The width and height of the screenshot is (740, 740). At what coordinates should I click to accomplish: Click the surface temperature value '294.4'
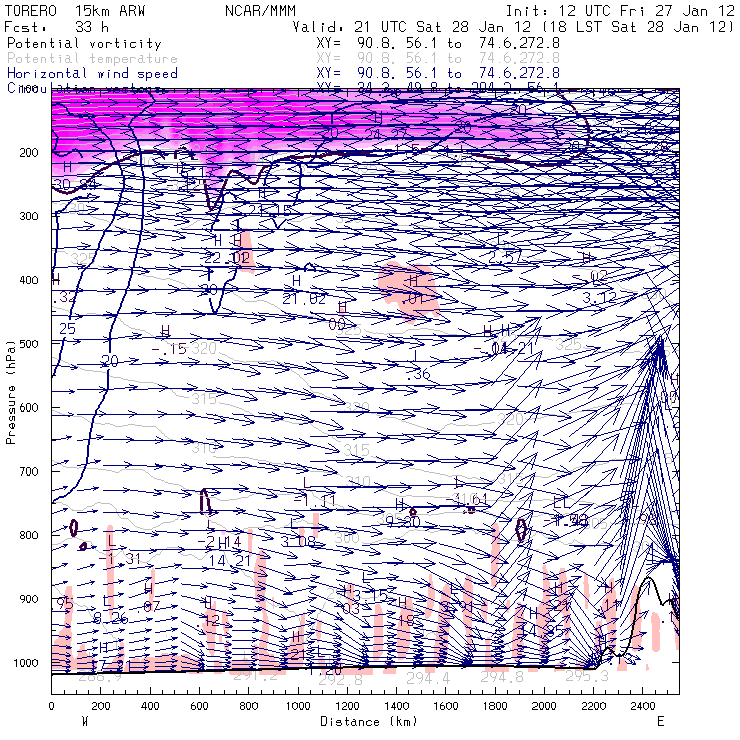428,679
